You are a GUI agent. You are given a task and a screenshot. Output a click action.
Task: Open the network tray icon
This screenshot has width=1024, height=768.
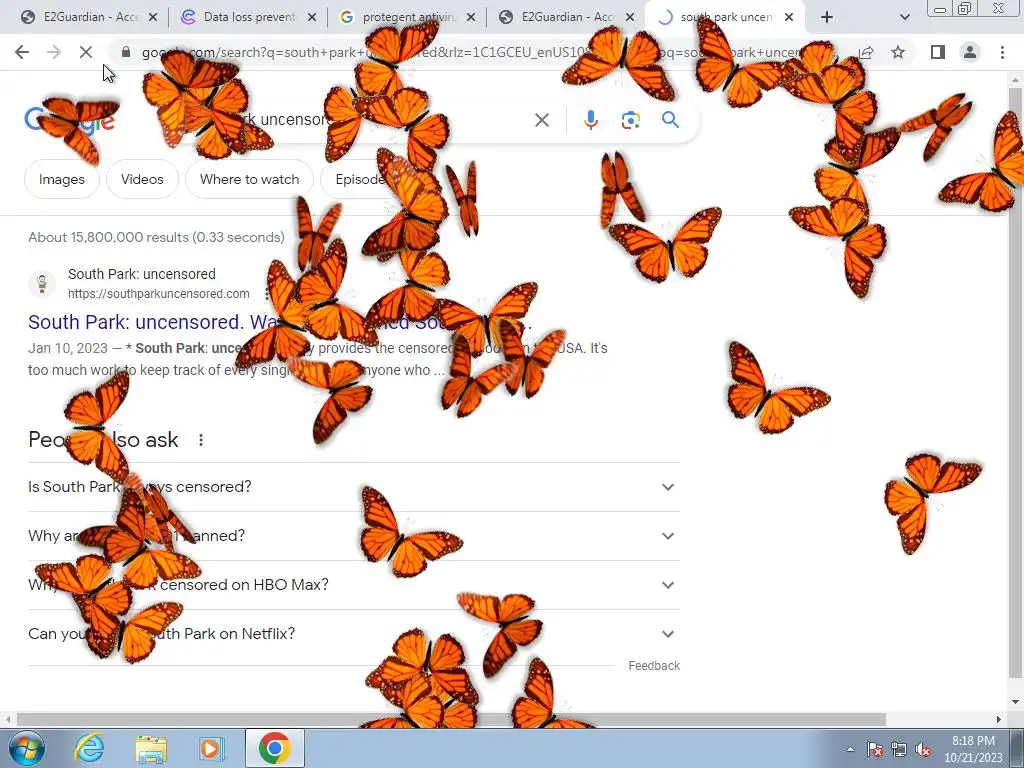pos(899,749)
